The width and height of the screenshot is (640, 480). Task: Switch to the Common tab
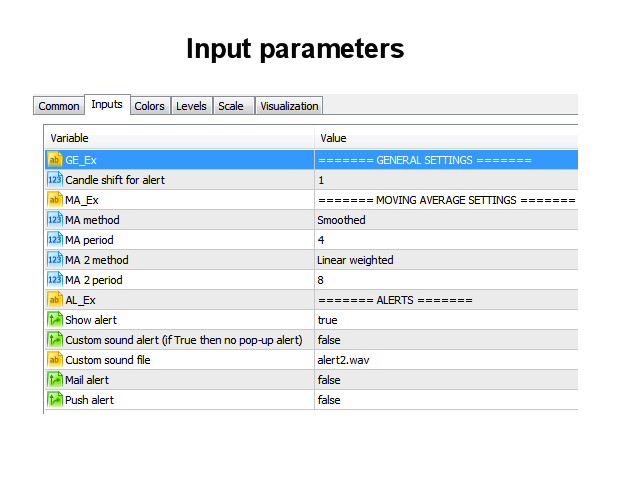point(59,106)
